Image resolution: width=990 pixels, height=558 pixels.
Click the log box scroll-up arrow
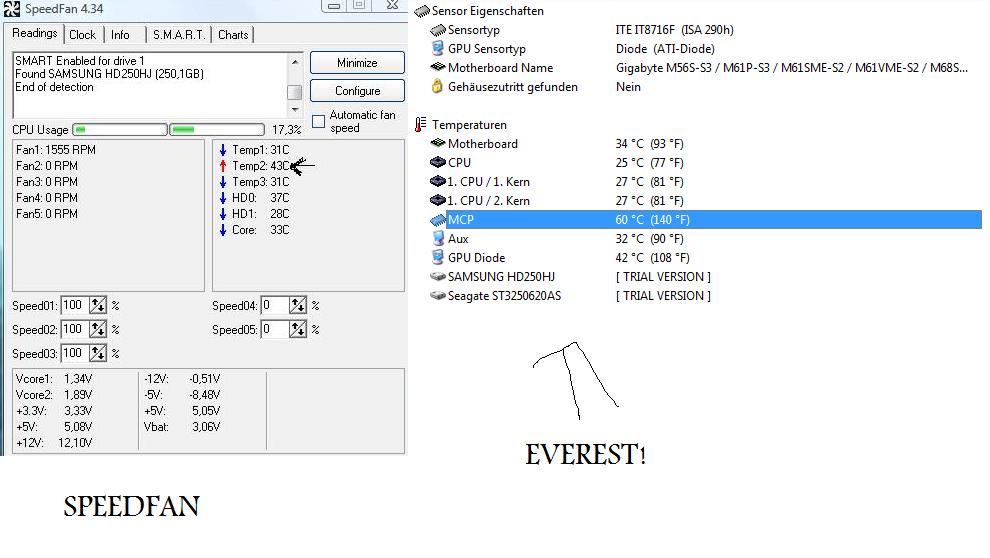click(x=295, y=61)
